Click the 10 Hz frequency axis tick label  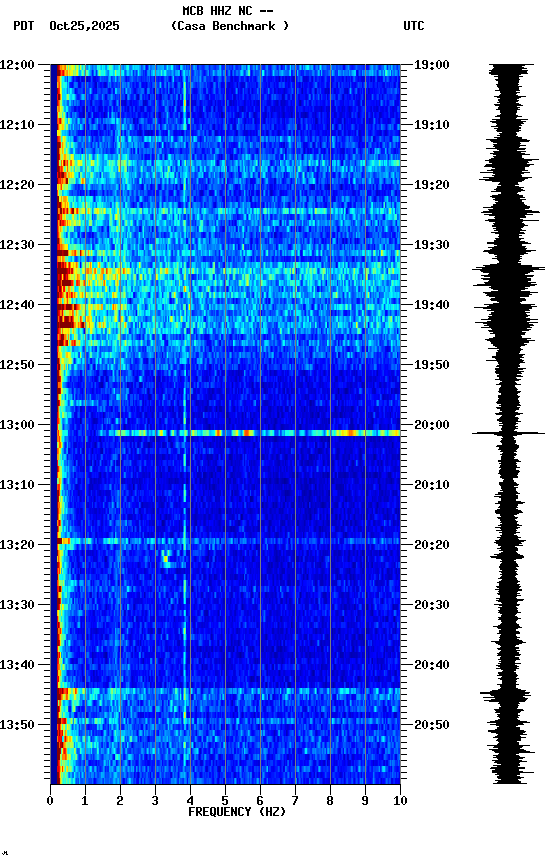click(401, 801)
